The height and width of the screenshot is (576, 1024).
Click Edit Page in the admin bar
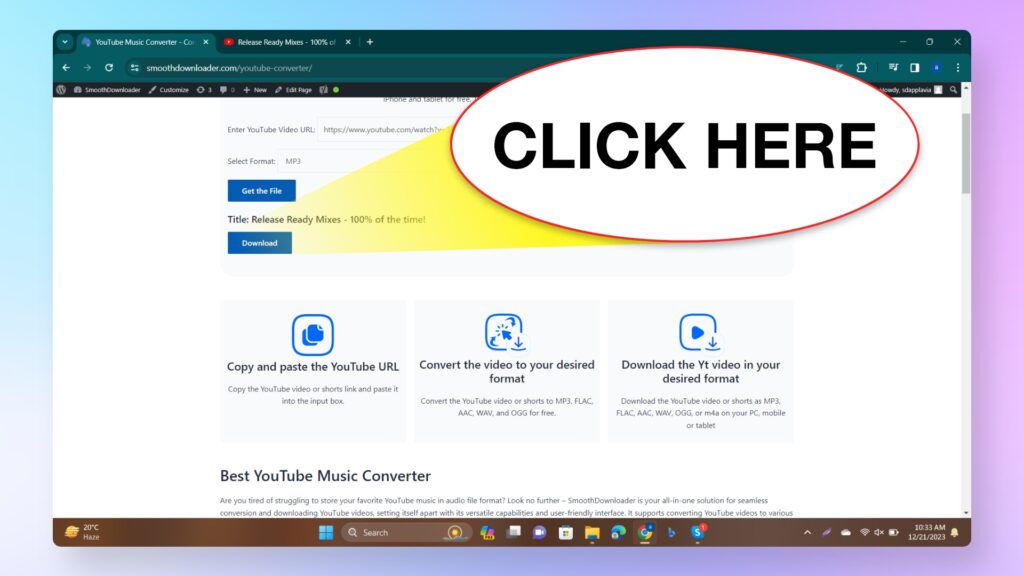coord(293,90)
